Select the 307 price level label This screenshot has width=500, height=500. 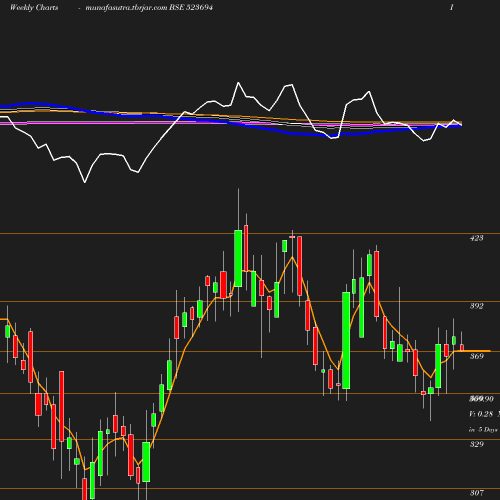477,493
